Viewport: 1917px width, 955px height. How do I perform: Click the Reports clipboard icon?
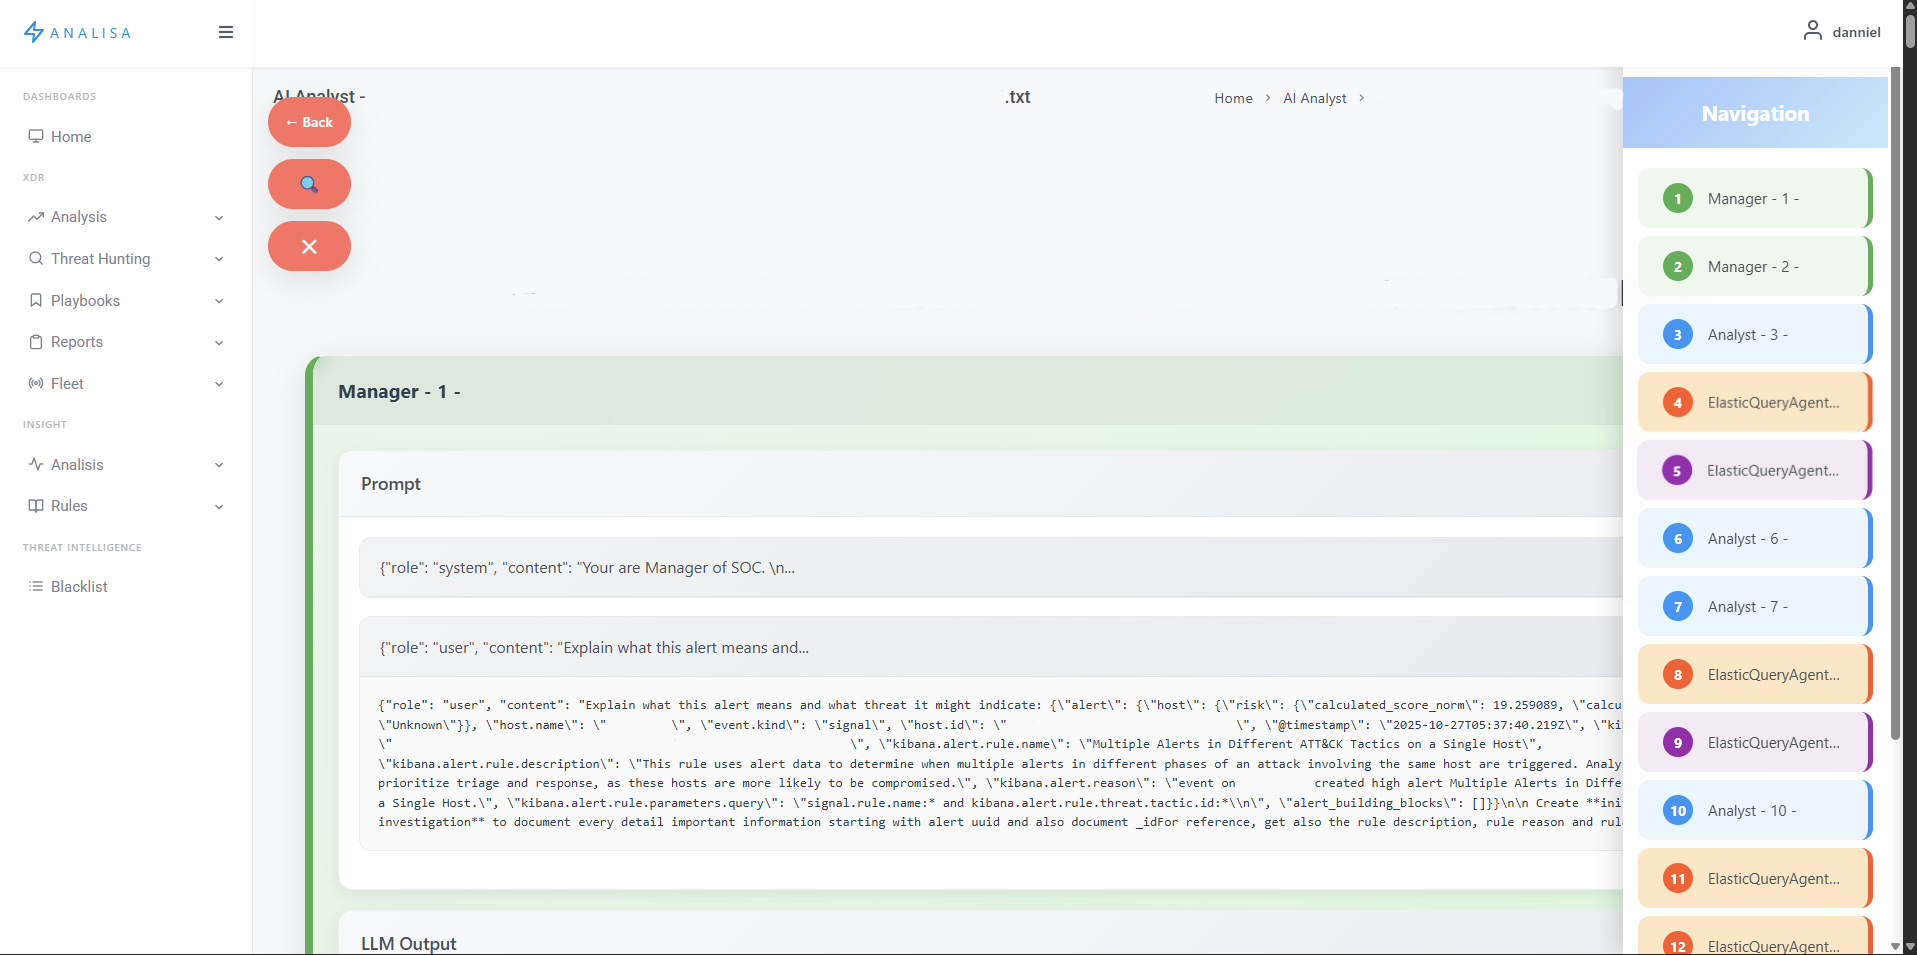36,342
